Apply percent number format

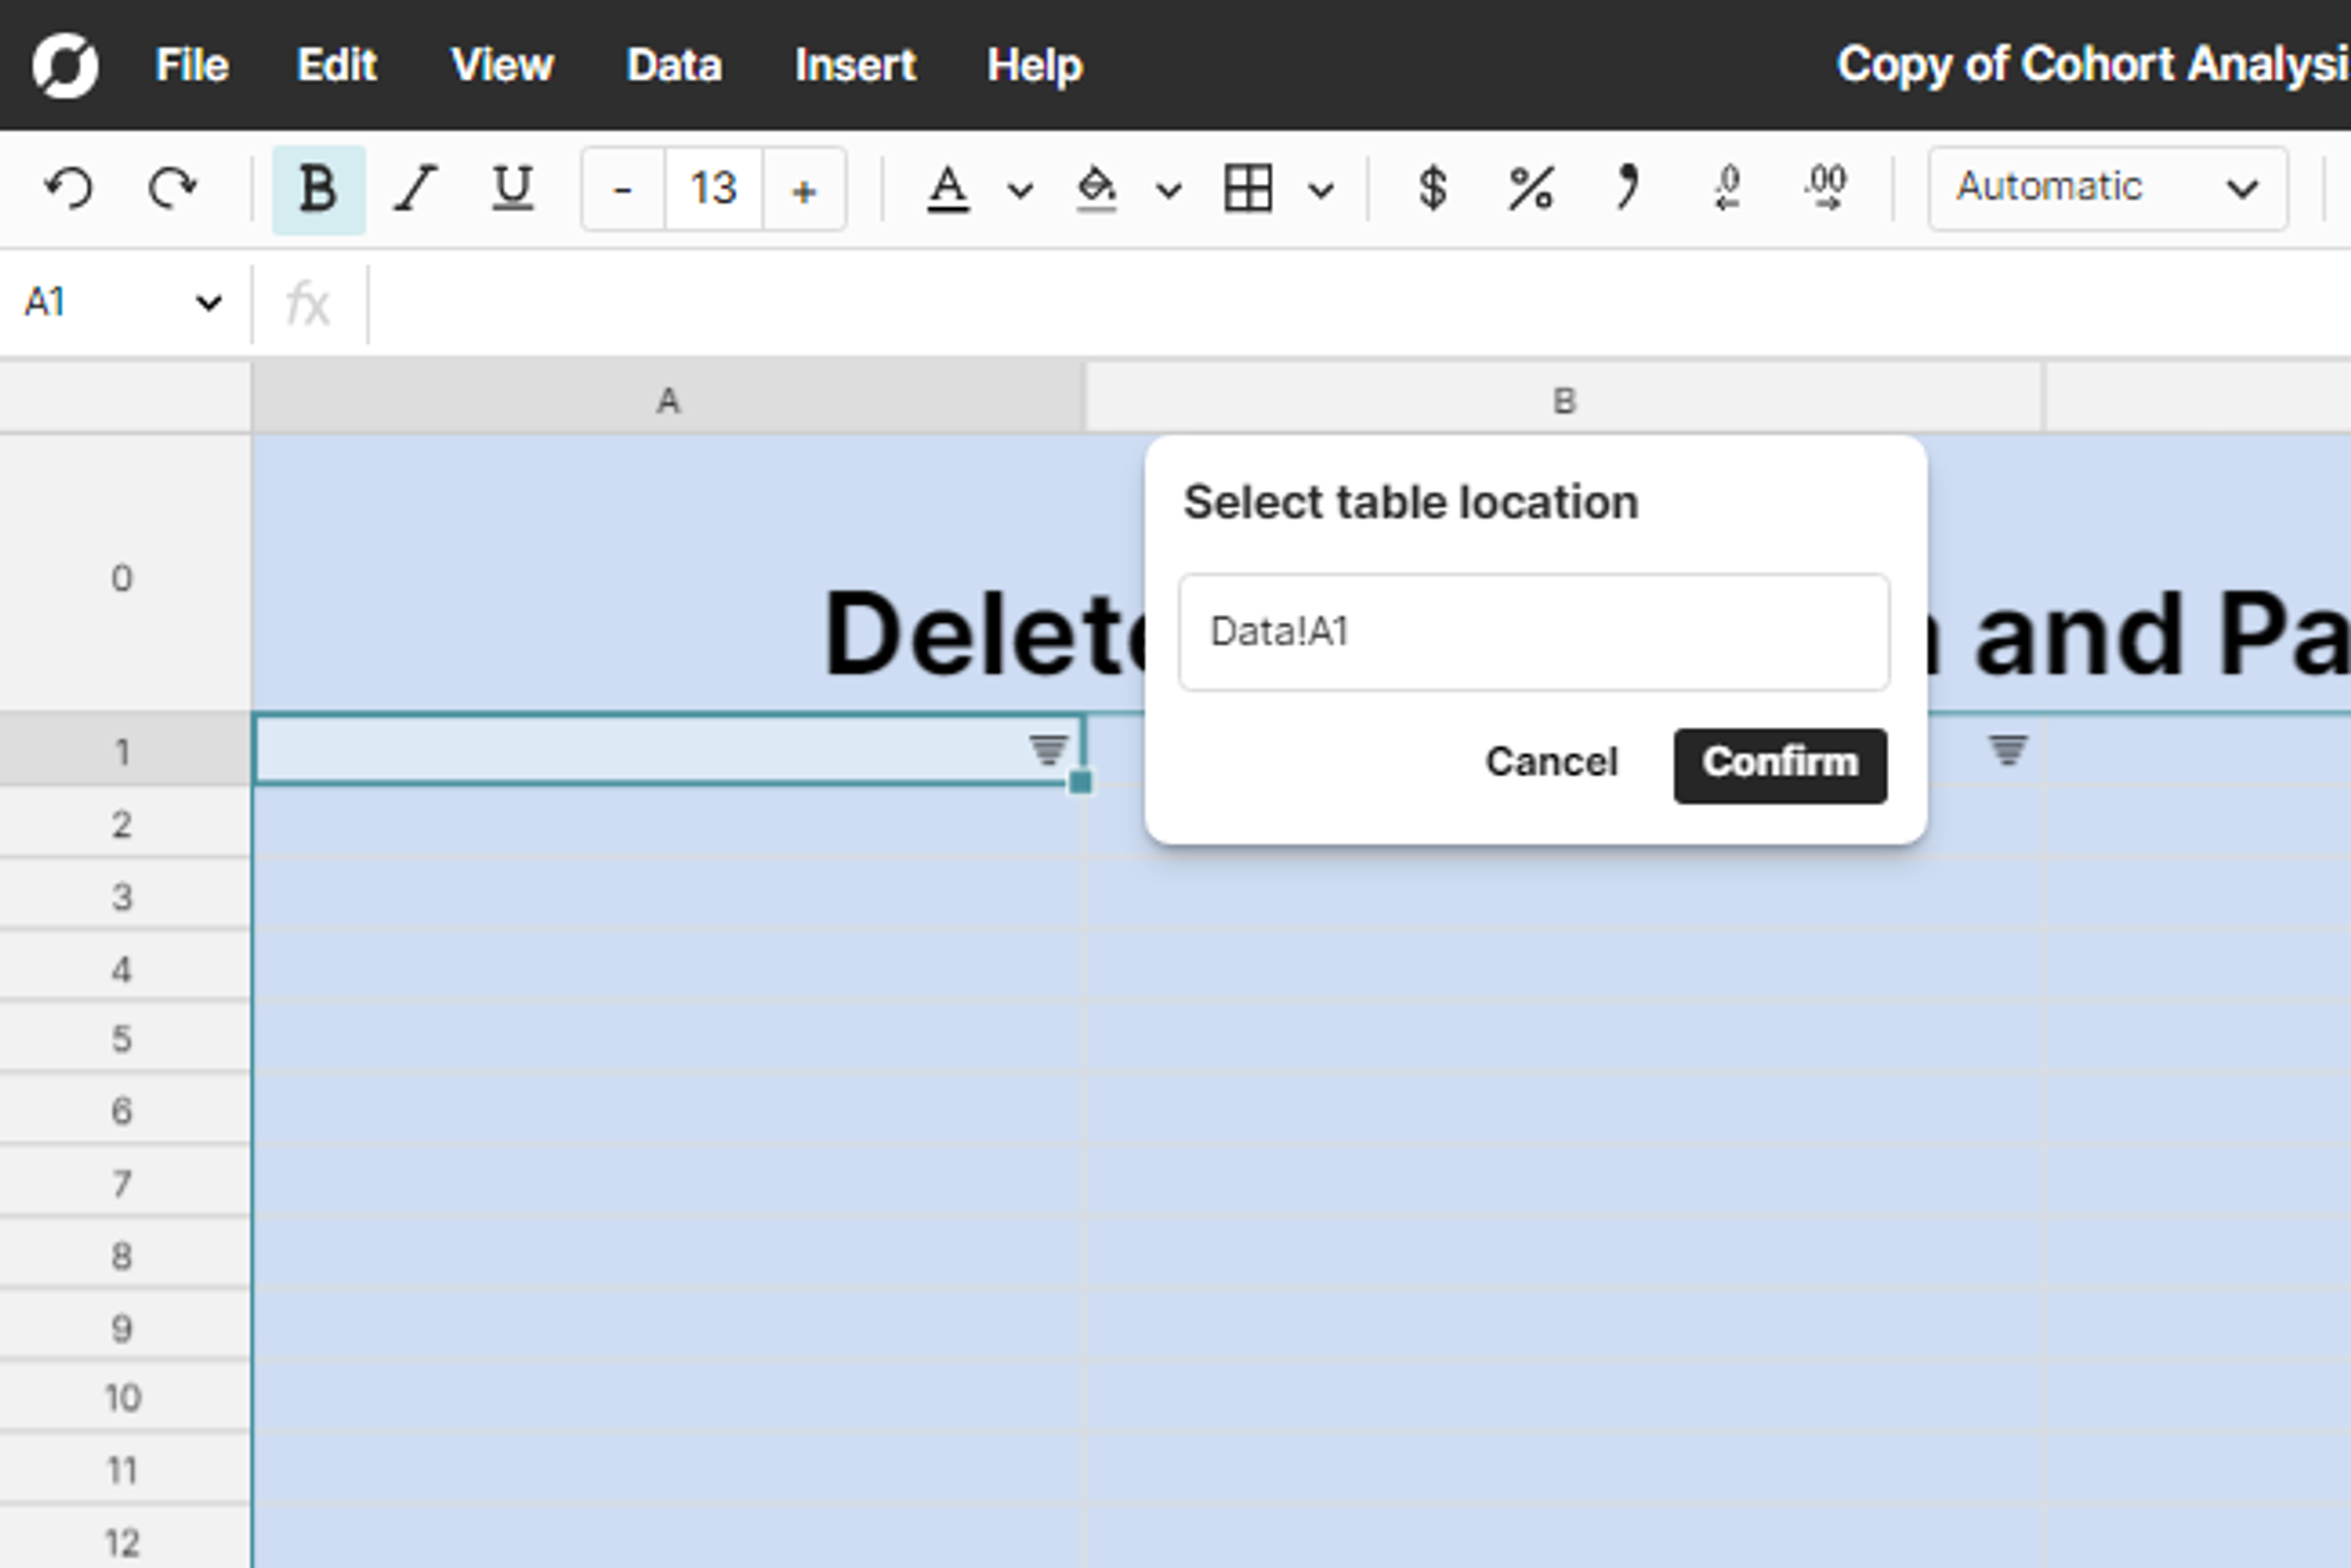coord(1530,188)
